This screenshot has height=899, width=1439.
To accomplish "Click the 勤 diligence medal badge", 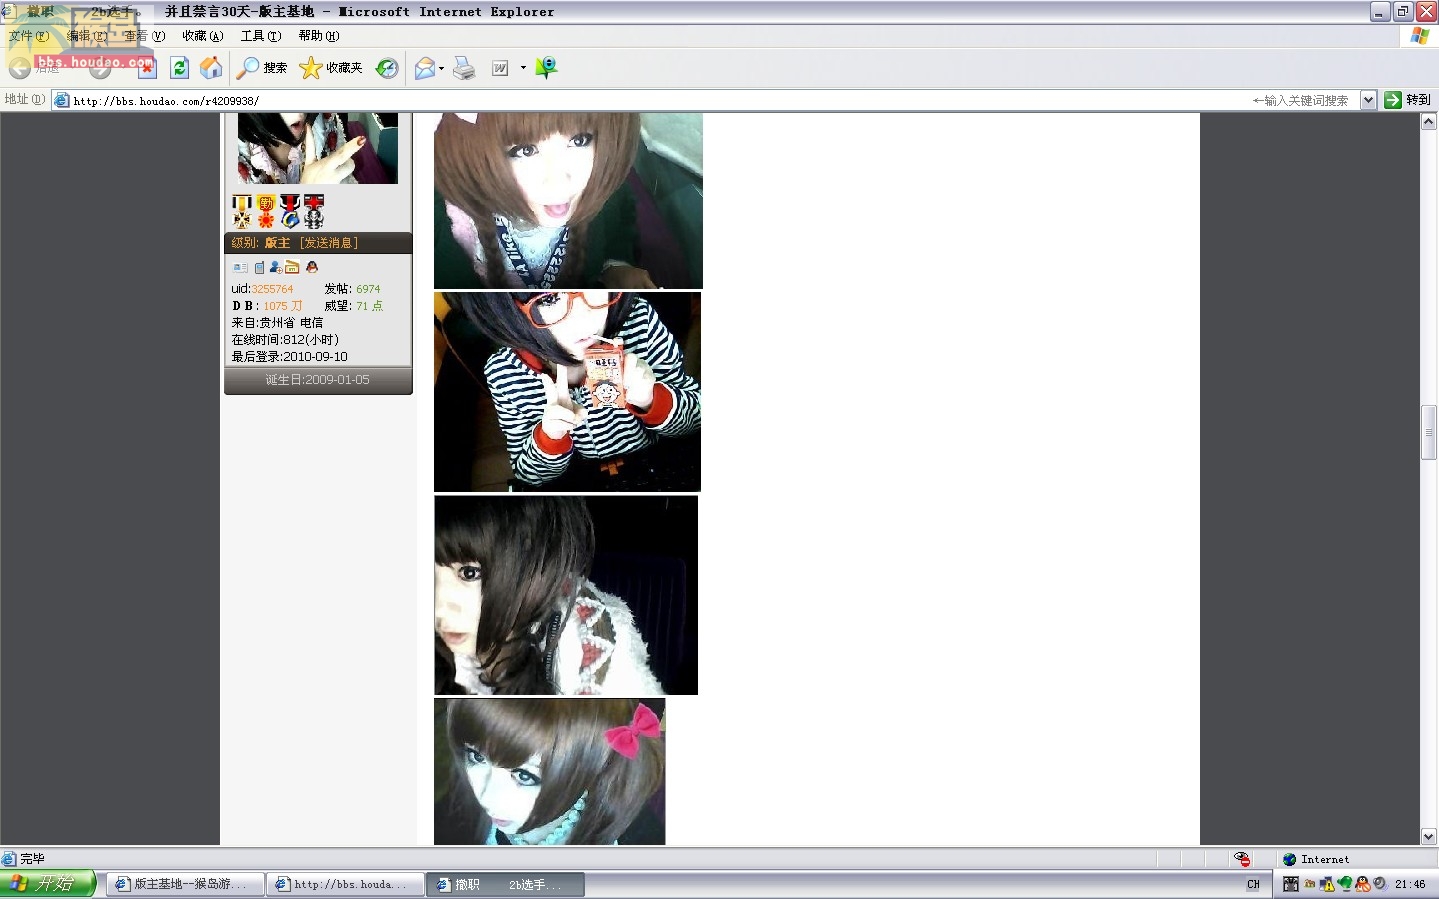I will click(x=266, y=211).
